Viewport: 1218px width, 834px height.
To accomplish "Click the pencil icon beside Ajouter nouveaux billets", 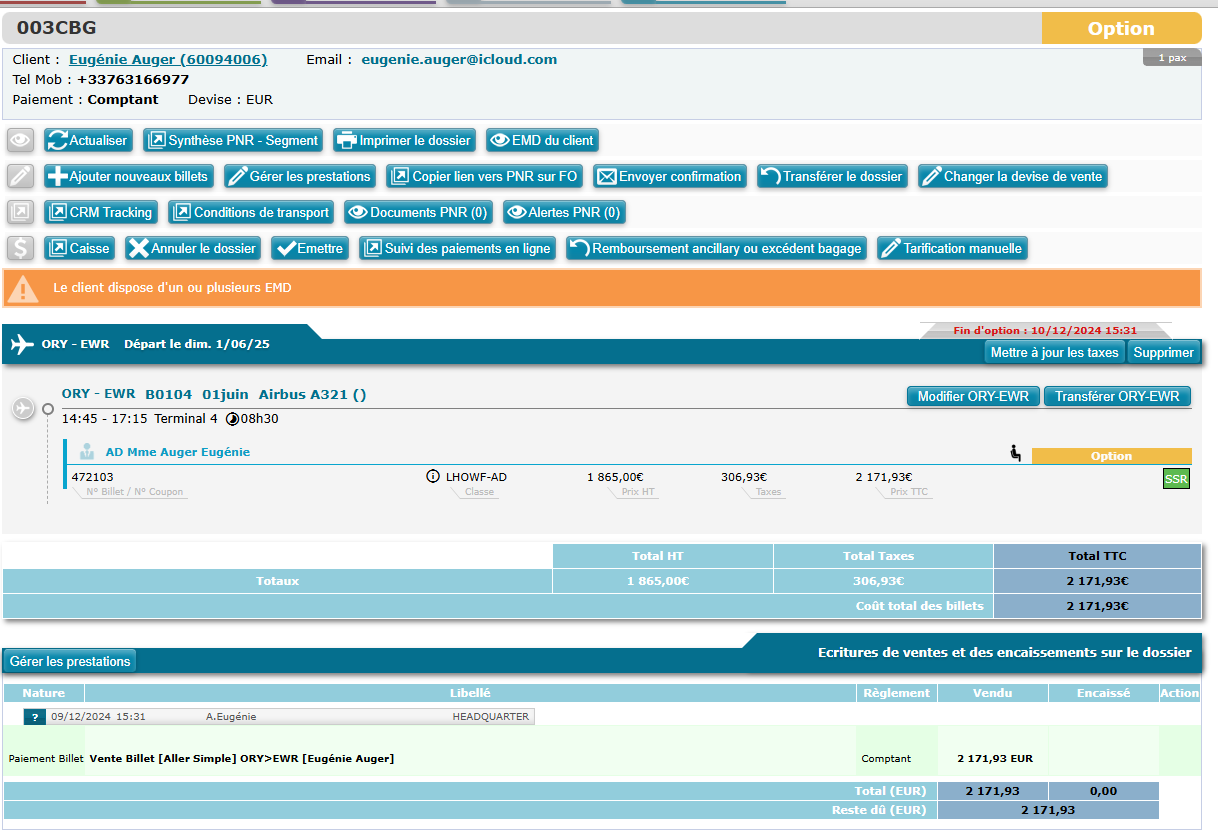I will pos(20,177).
